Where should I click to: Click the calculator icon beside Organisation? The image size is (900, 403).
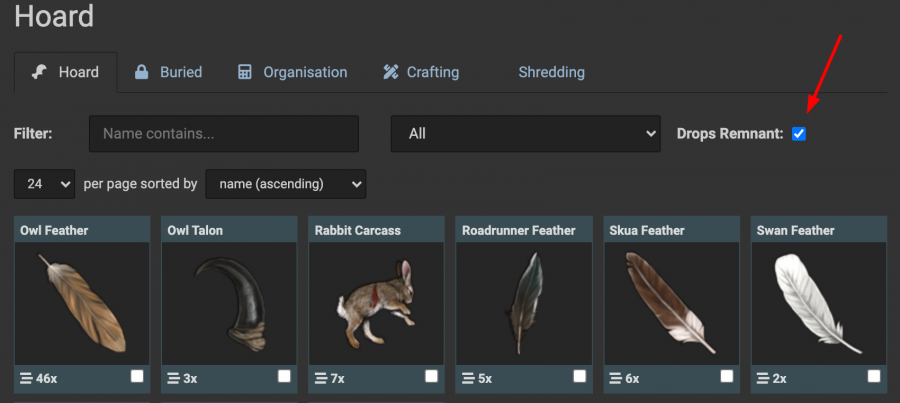[245, 72]
